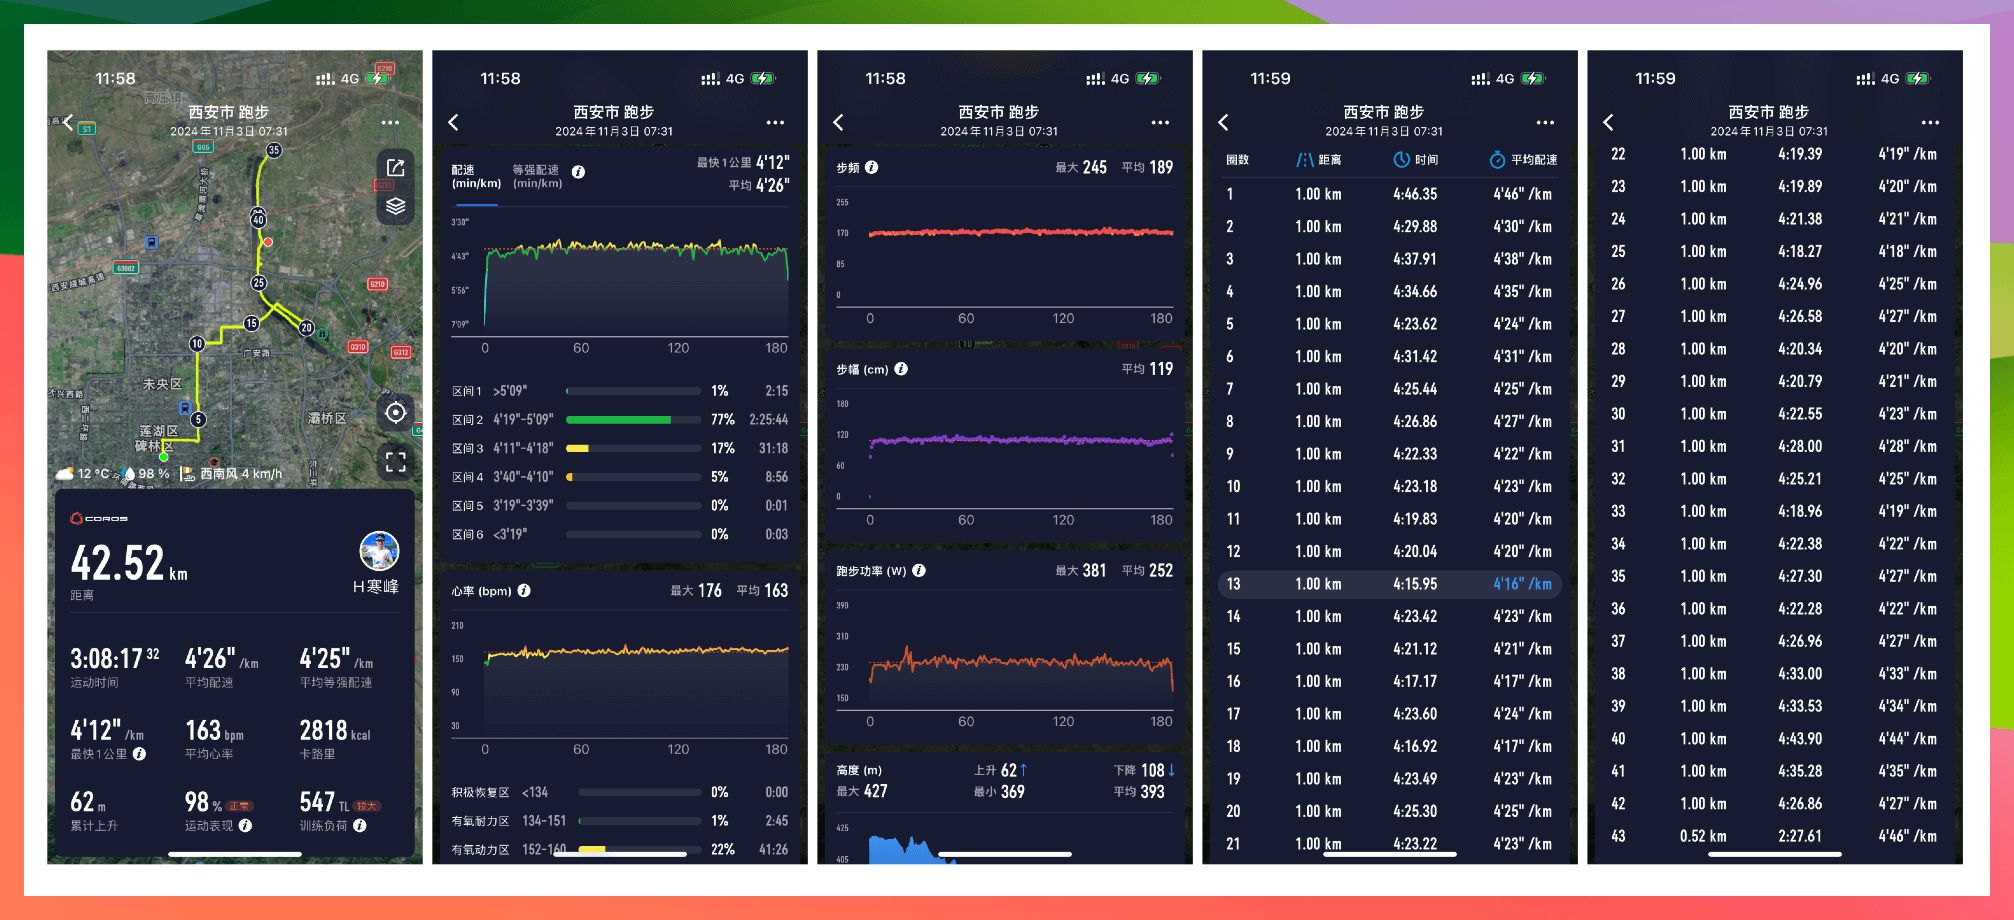This screenshot has width=2014, height=920.
Task: Open the H寒峰 profile avatar
Action: pos(379,552)
